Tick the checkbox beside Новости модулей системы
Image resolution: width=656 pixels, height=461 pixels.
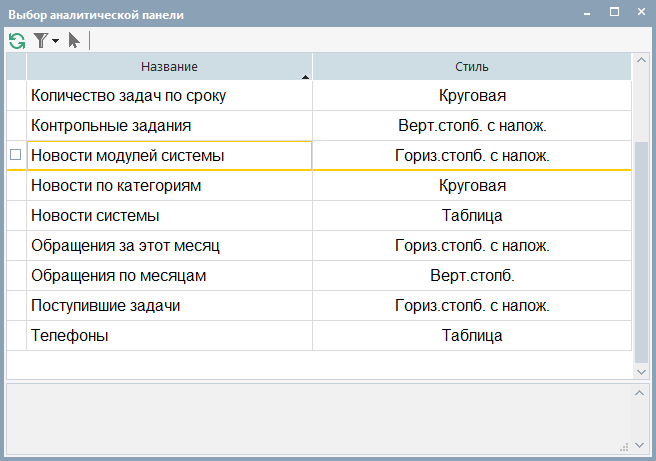pos(15,155)
